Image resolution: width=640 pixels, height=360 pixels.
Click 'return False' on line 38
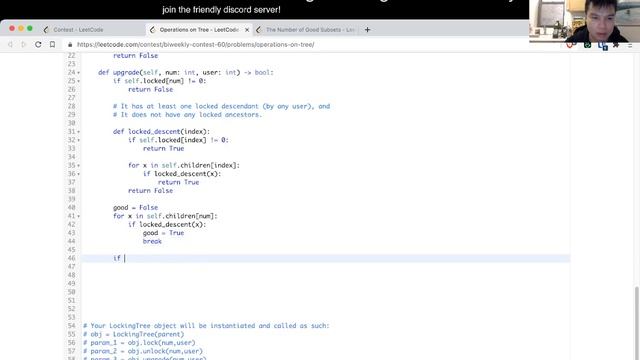pos(151,191)
